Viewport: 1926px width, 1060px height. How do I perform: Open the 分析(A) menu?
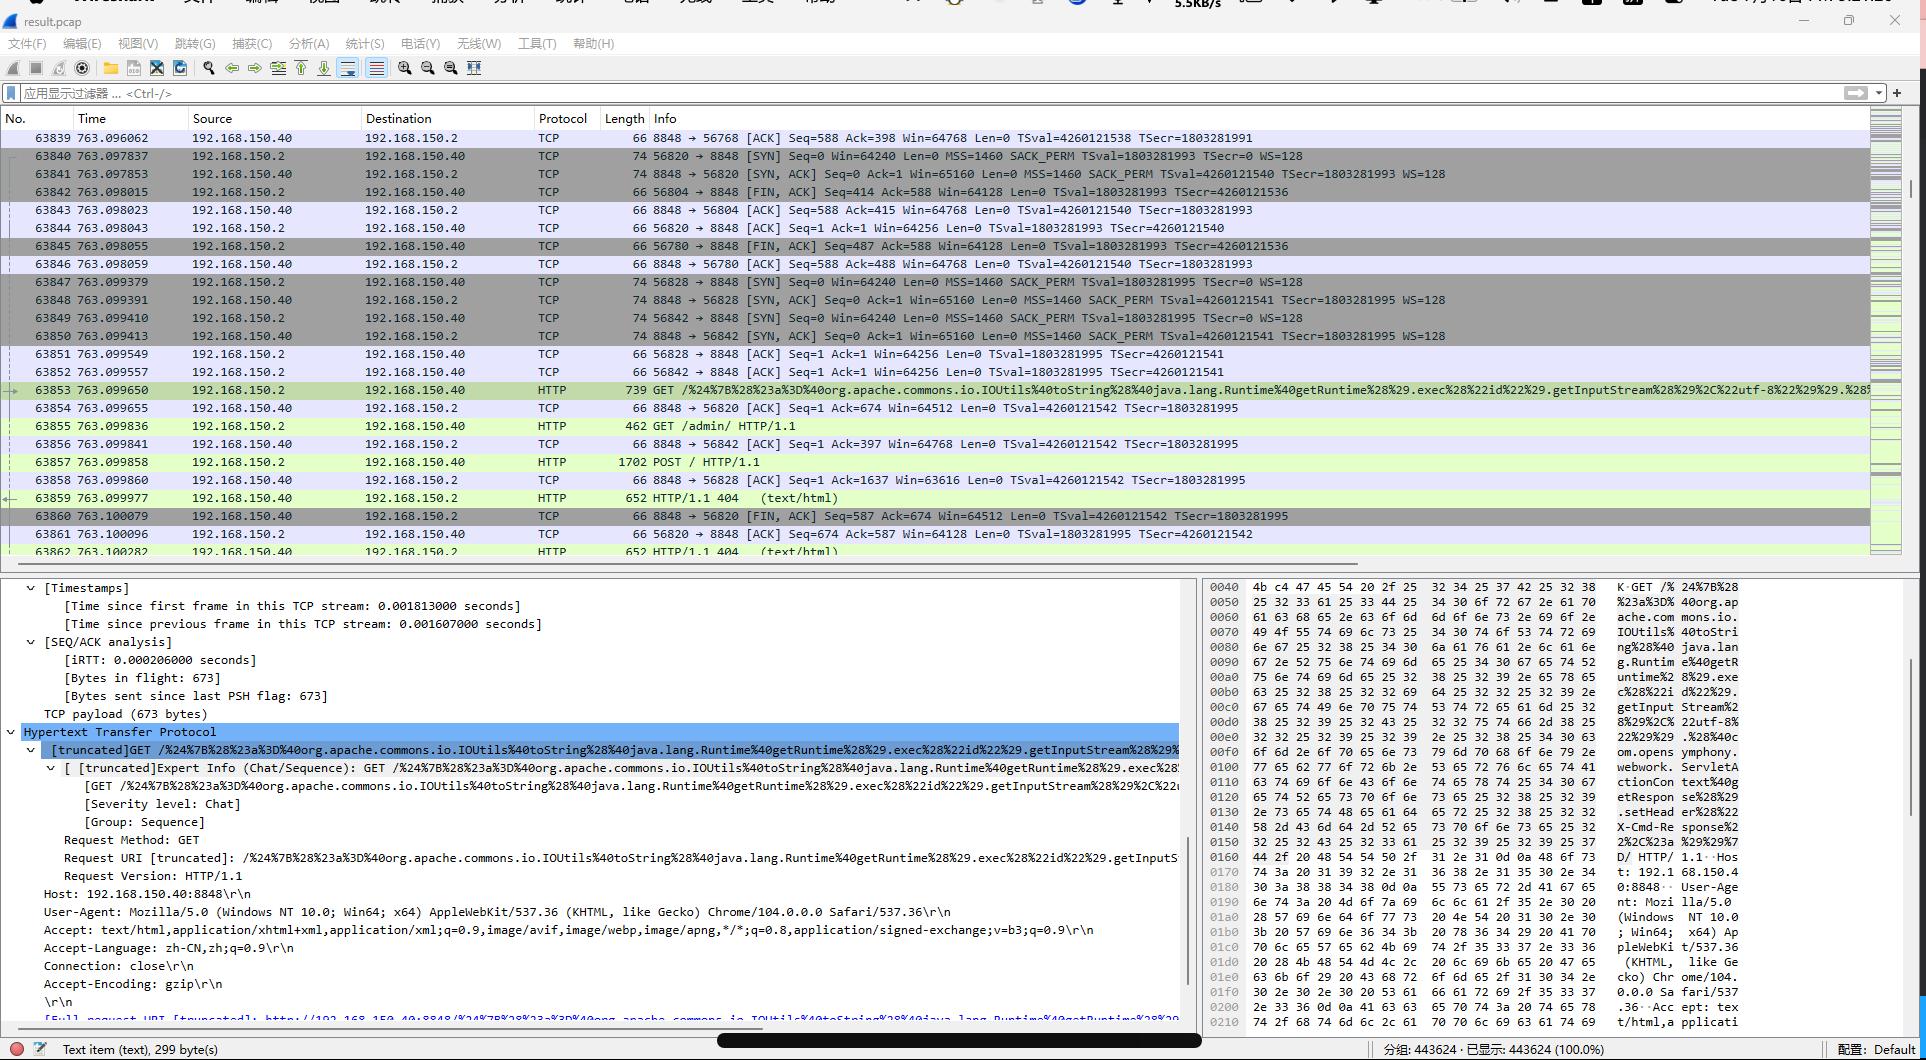tap(309, 44)
